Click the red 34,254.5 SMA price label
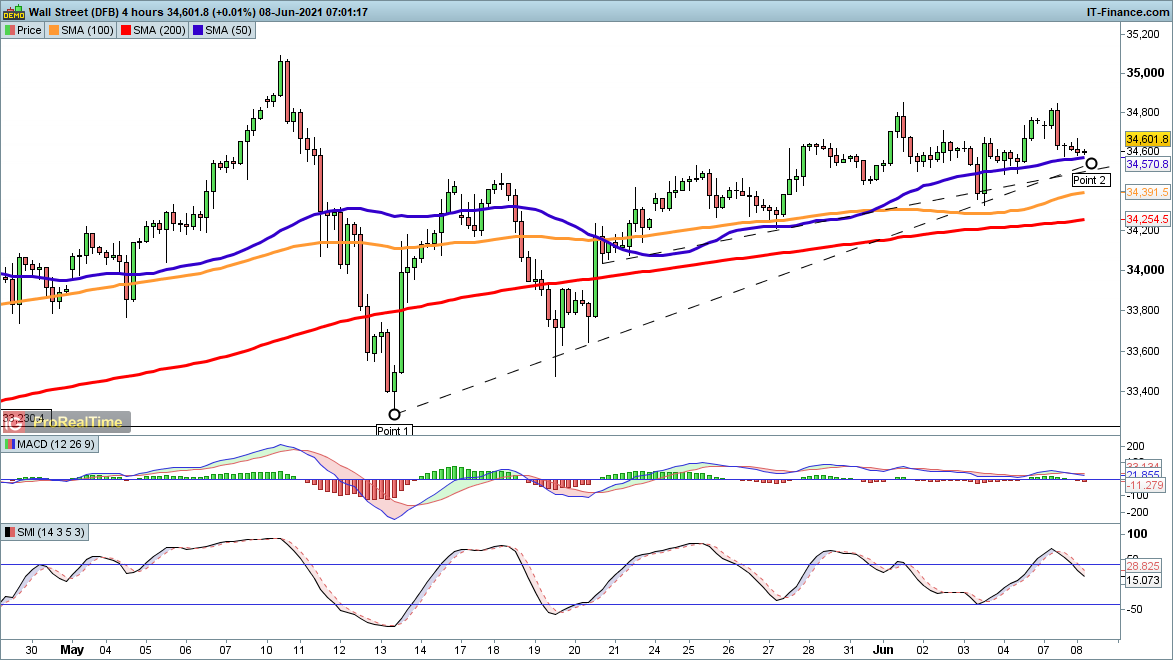 pos(1147,218)
